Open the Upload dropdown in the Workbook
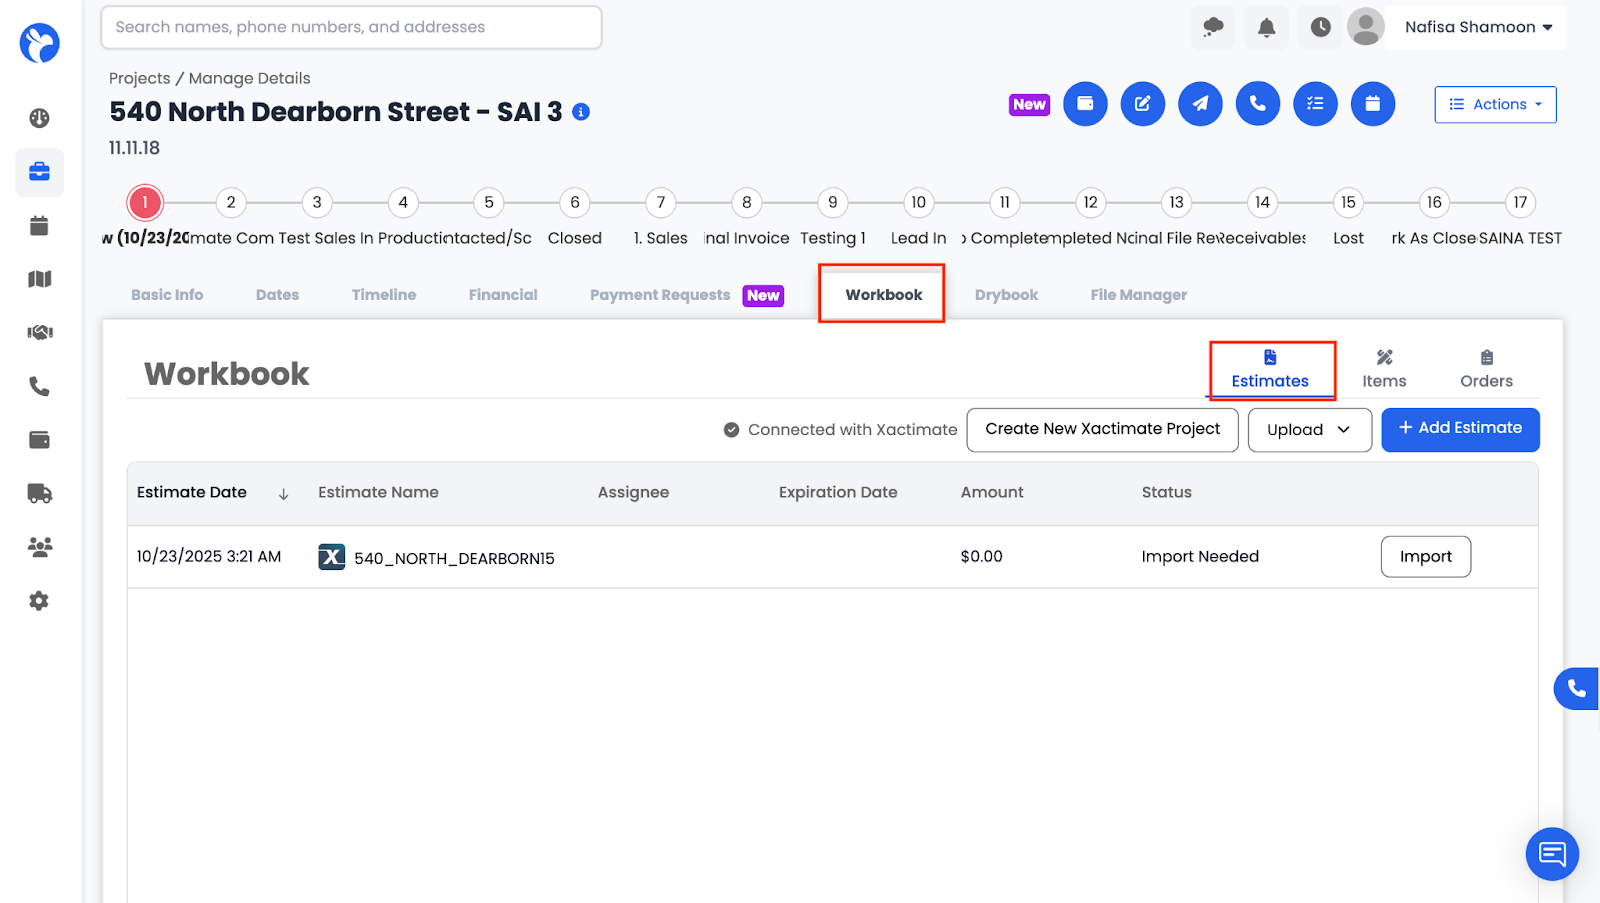The height and width of the screenshot is (903, 1600). point(1309,429)
